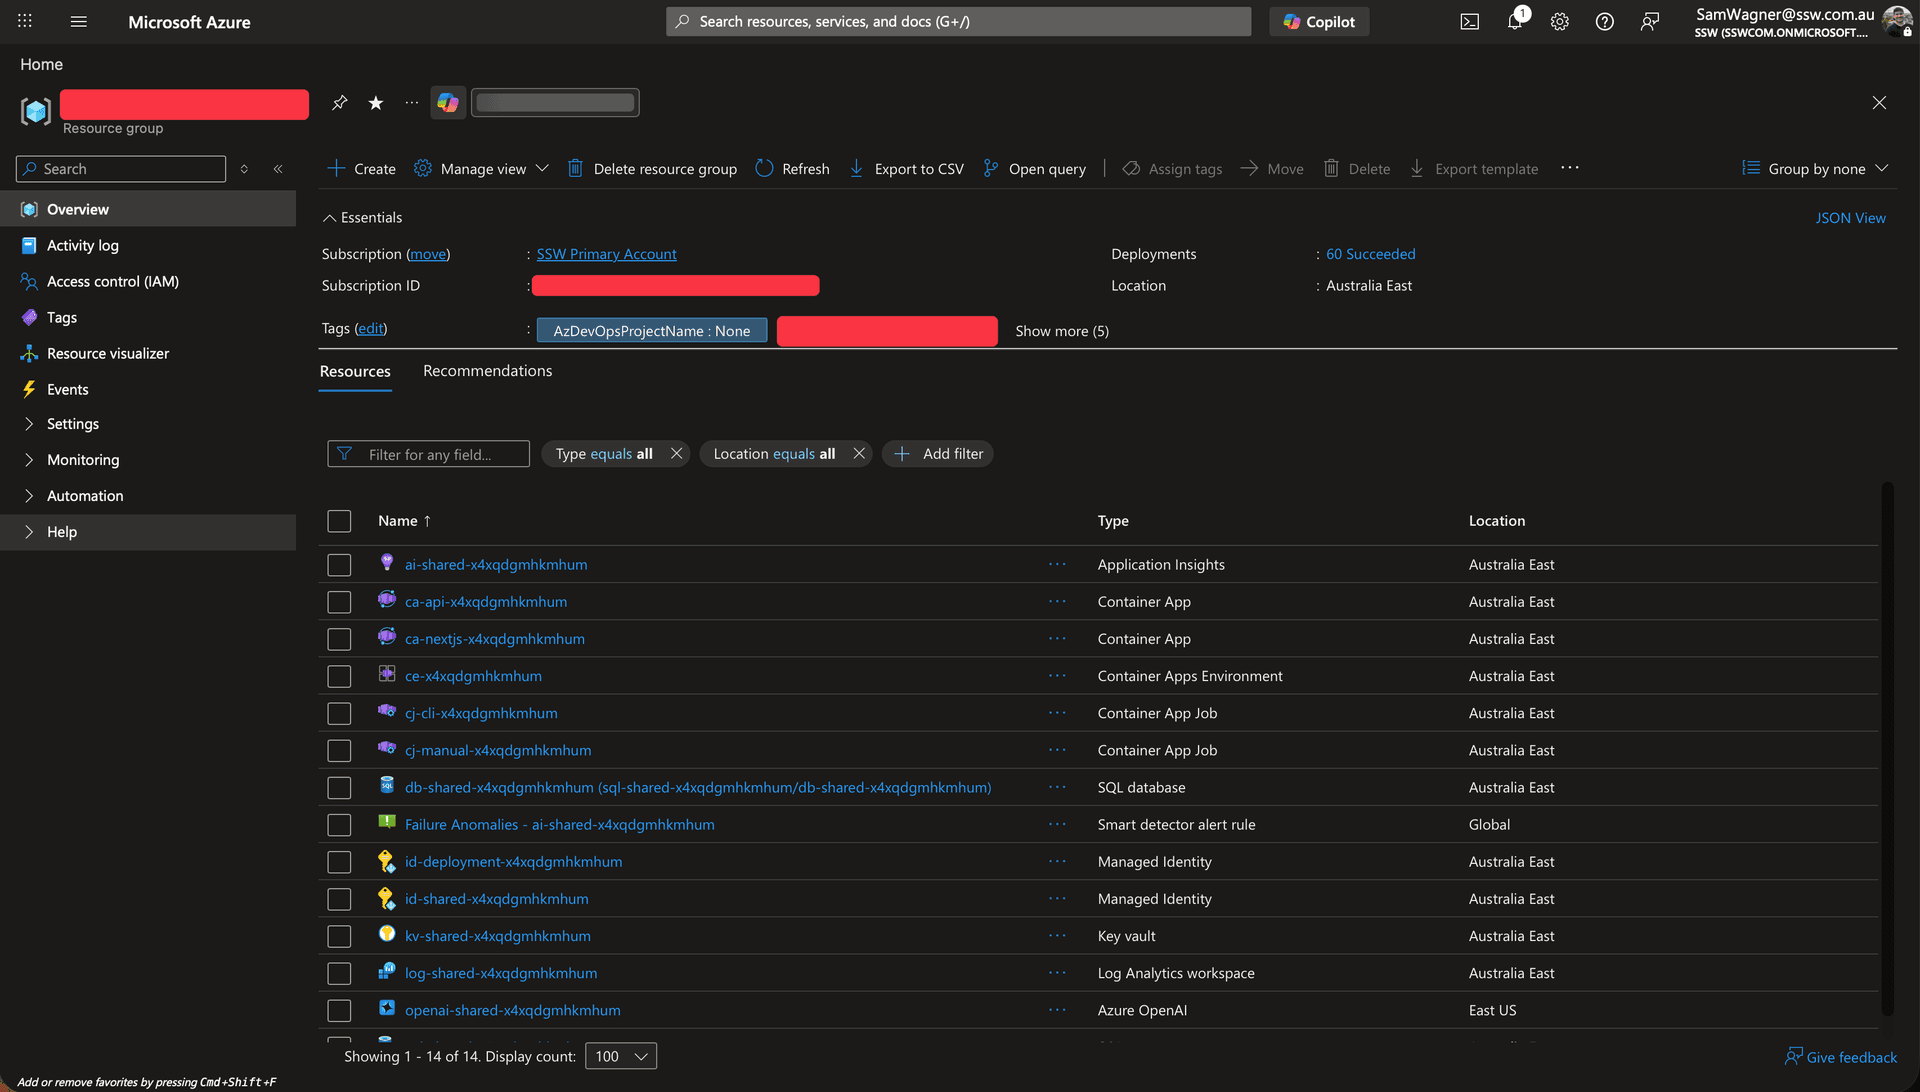Screen dimensions: 1920x1092
Task: Pin resource group with pushpin icon
Action: (x=340, y=103)
